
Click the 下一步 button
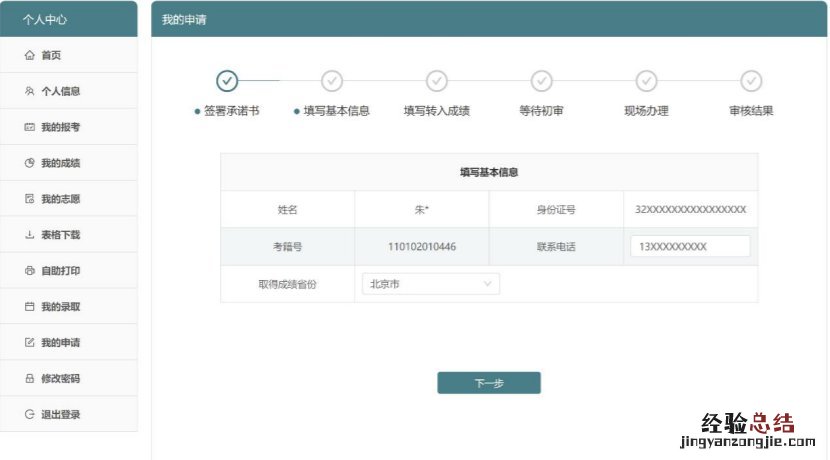click(x=488, y=383)
